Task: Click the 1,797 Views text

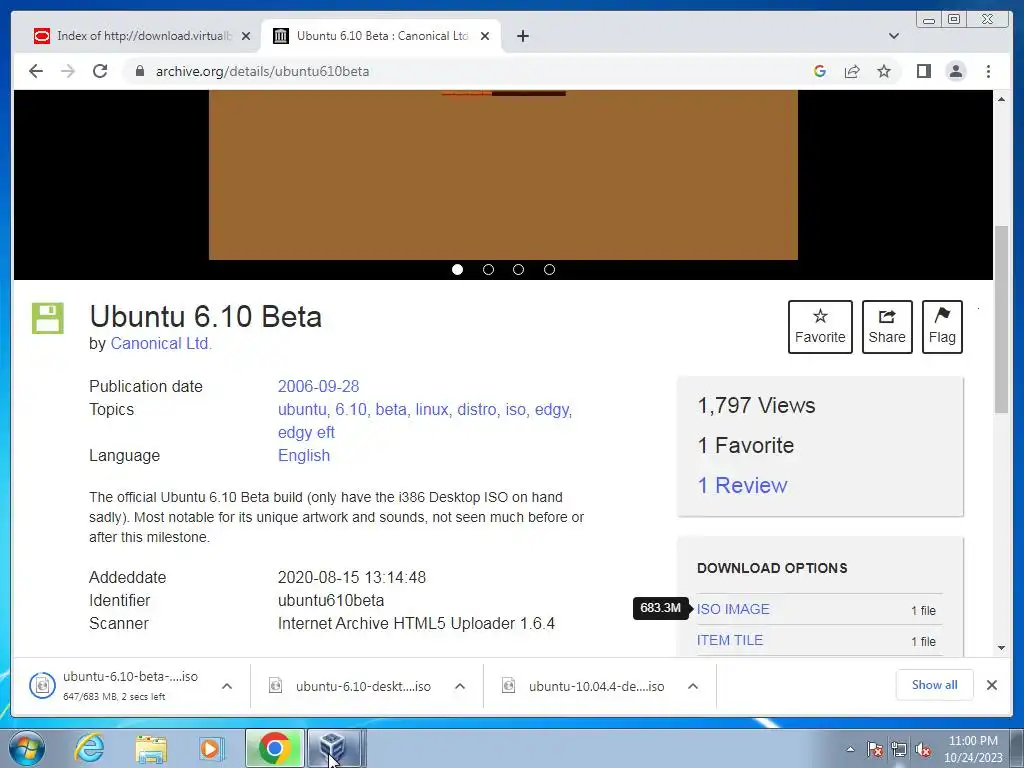Action: tap(756, 406)
